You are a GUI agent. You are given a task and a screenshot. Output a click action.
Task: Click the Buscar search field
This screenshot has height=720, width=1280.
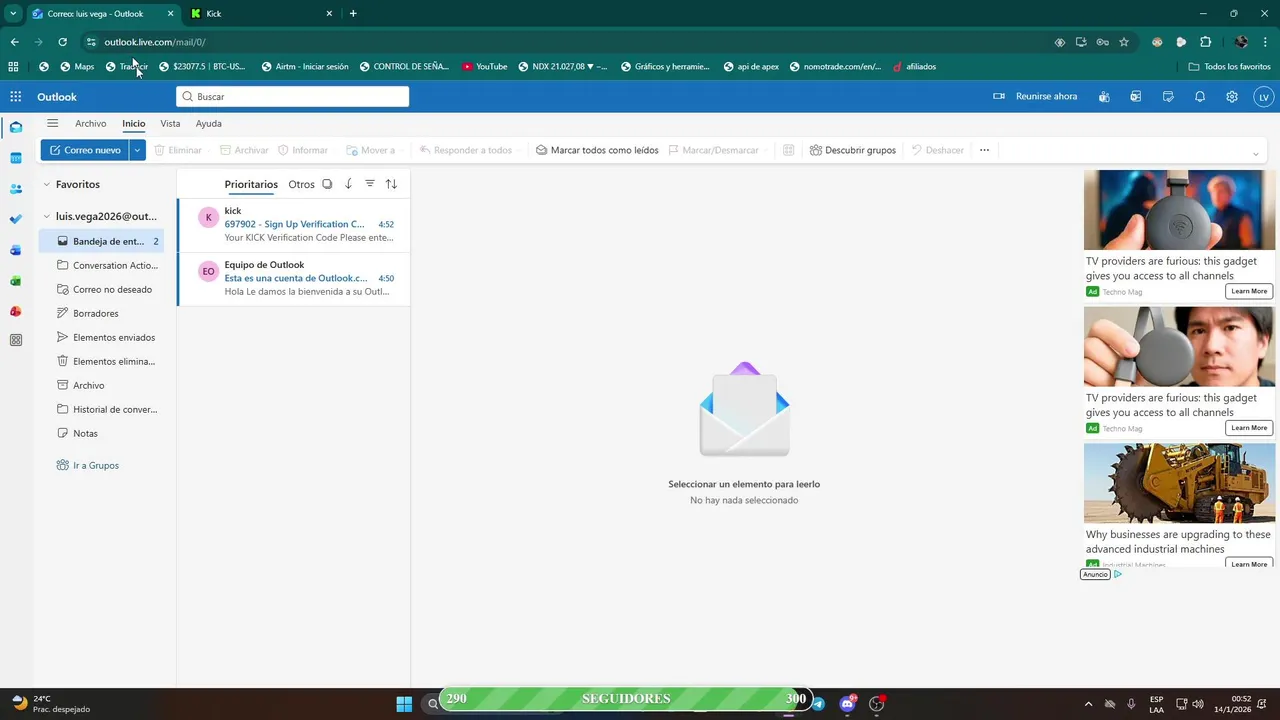(x=292, y=97)
